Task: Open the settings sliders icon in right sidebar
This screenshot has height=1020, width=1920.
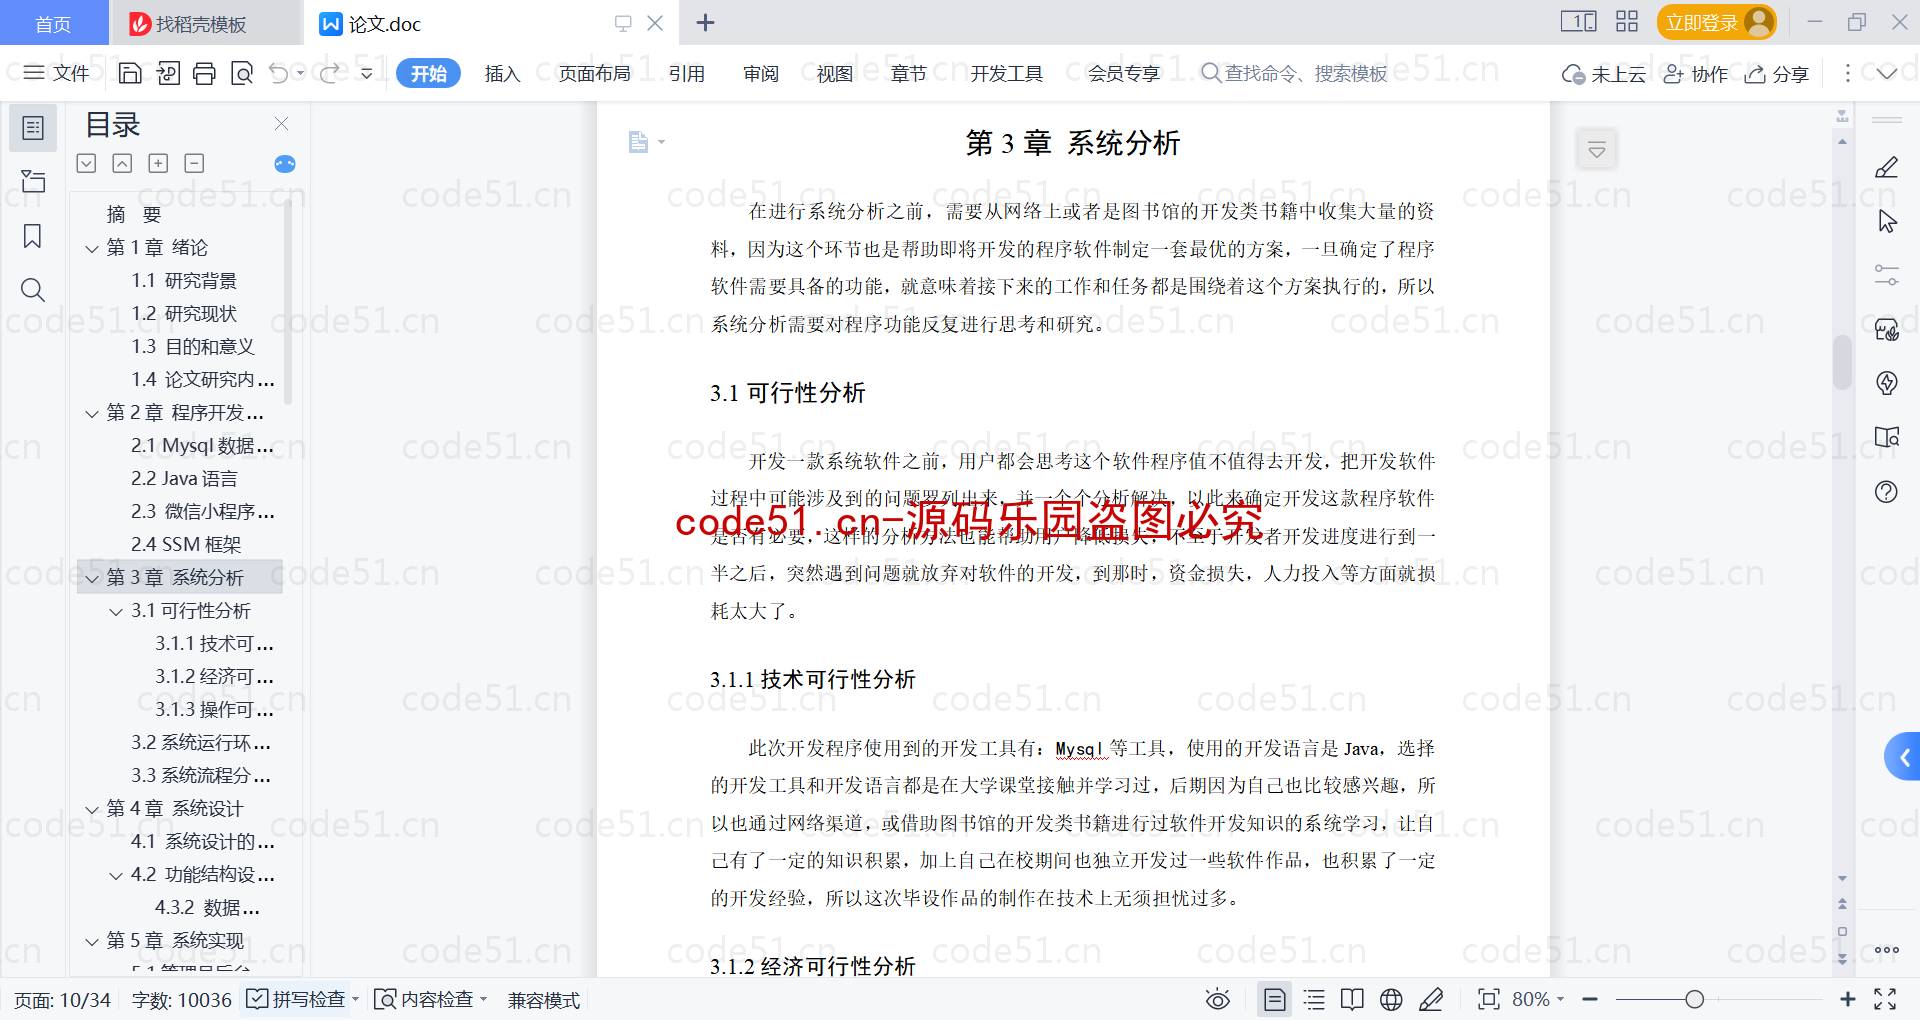Action: [1886, 275]
